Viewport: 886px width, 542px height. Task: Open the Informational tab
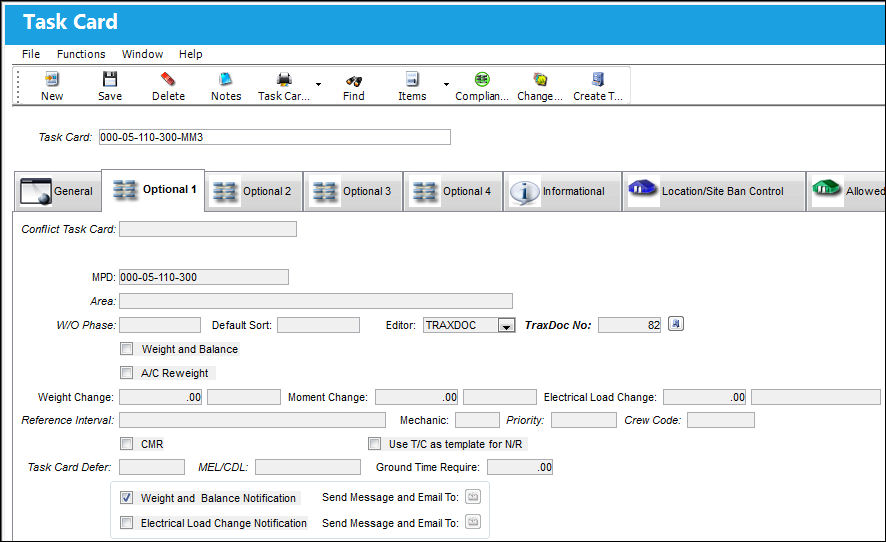(x=563, y=191)
